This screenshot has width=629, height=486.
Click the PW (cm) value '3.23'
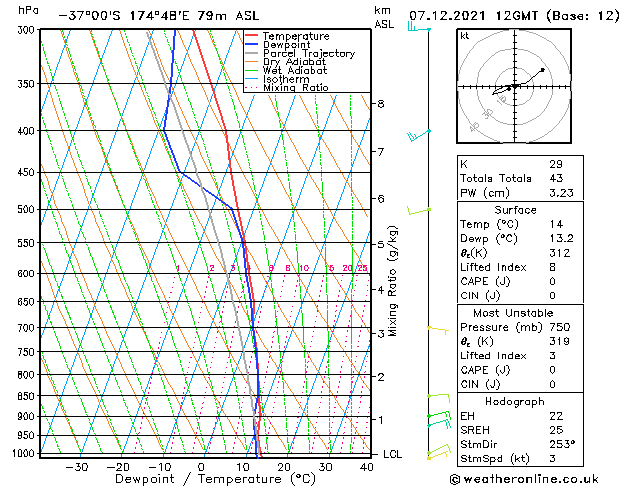pos(561,193)
